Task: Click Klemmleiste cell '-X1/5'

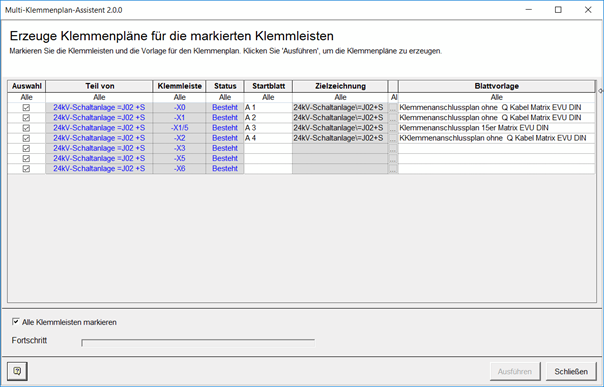Action: coord(180,128)
